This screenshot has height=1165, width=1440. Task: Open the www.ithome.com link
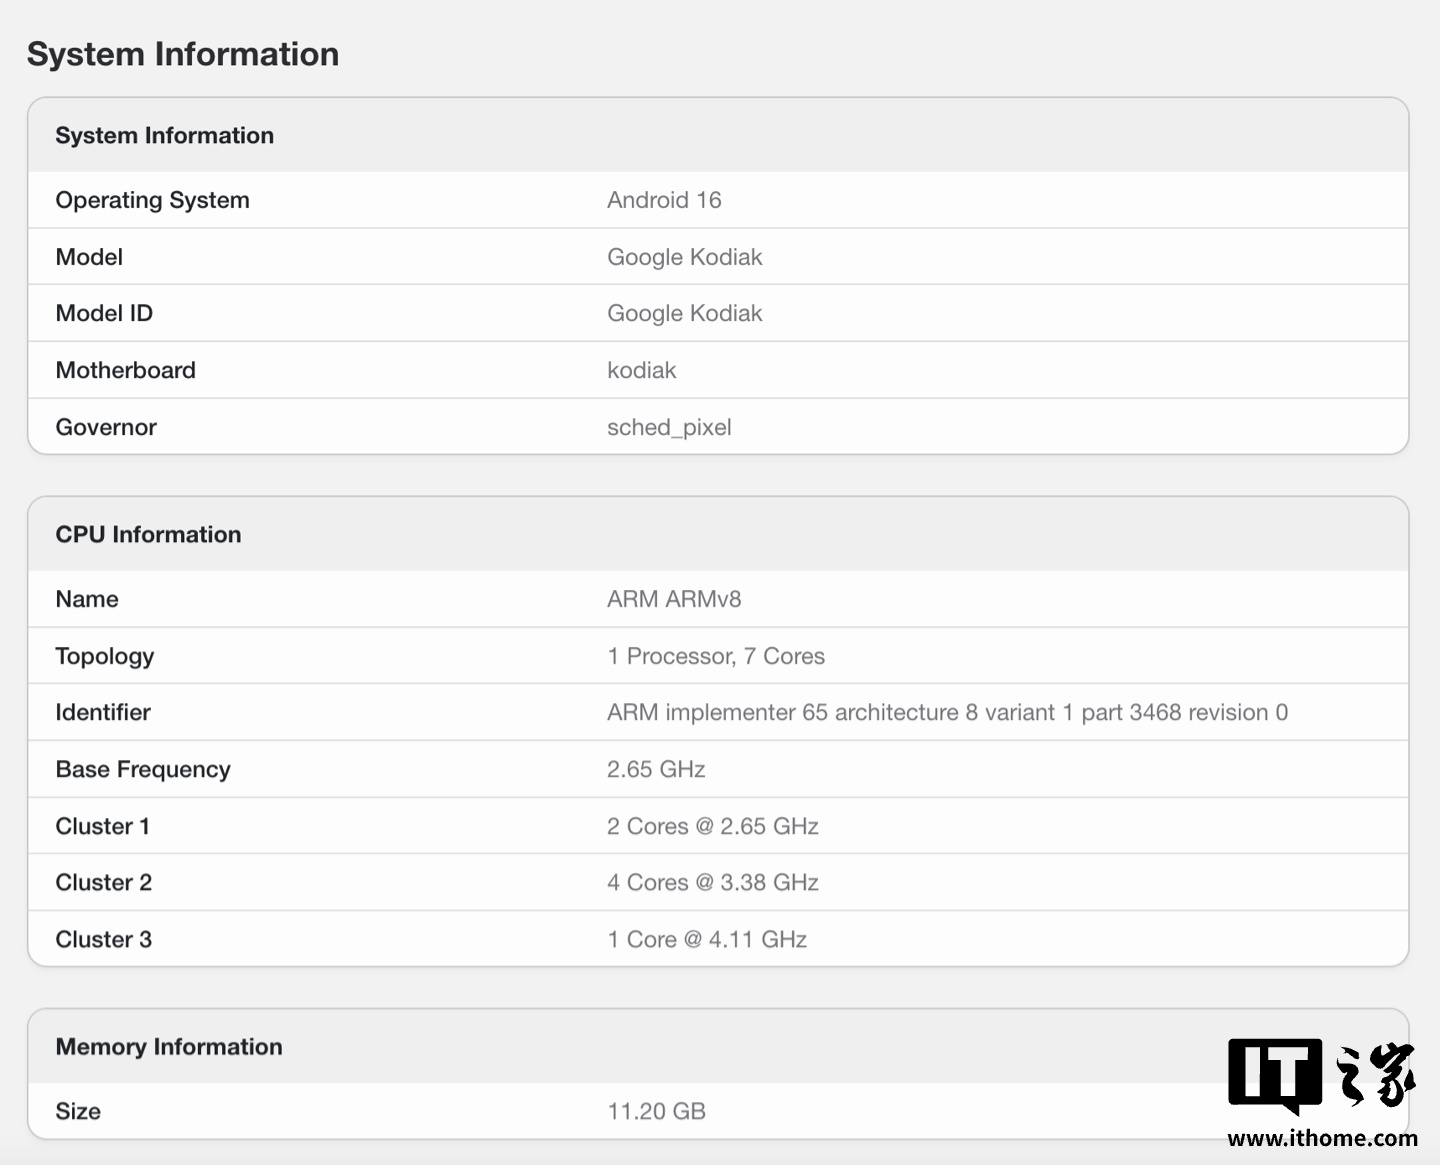pos(1322,1138)
